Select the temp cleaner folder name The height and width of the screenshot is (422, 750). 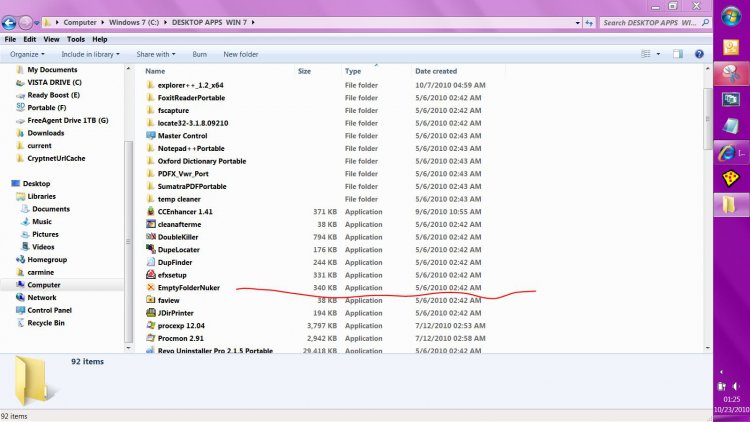tap(179, 199)
